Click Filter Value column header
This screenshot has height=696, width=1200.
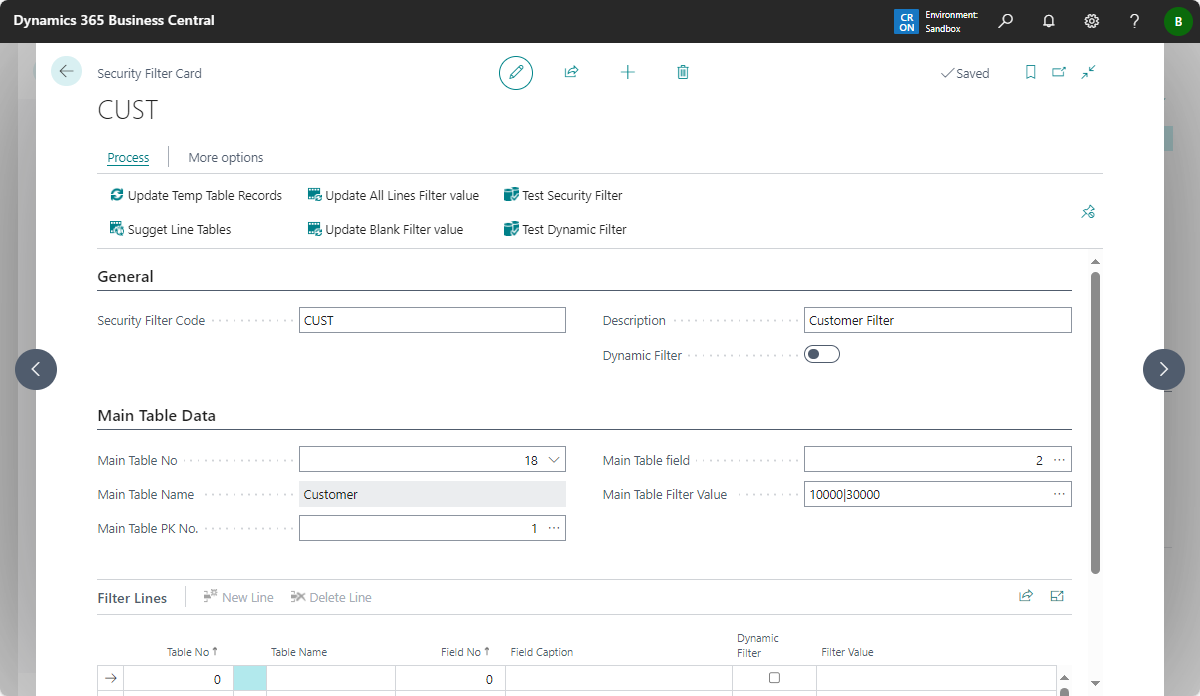[847, 652]
